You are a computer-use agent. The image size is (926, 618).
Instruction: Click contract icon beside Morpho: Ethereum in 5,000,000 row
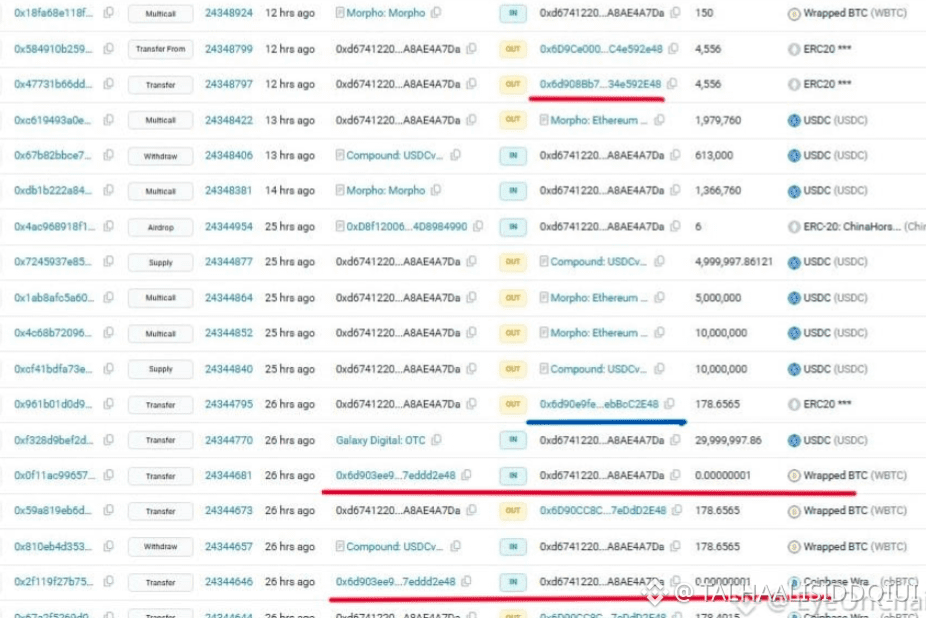544,297
